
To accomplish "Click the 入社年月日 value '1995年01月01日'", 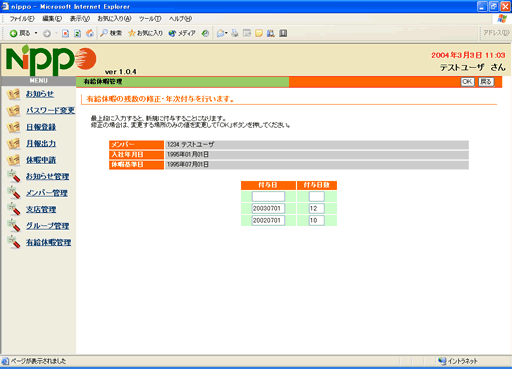I will coord(188,155).
